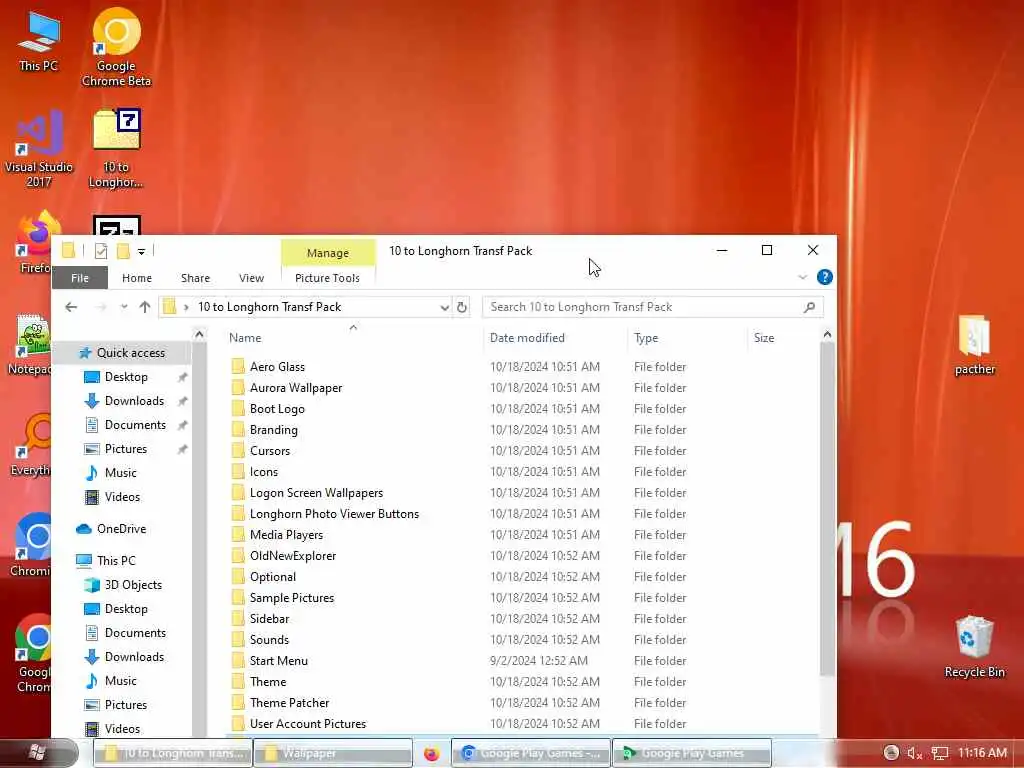Image resolution: width=1024 pixels, height=768 pixels.
Task: Open the address bar history dropdown
Action: (444, 307)
